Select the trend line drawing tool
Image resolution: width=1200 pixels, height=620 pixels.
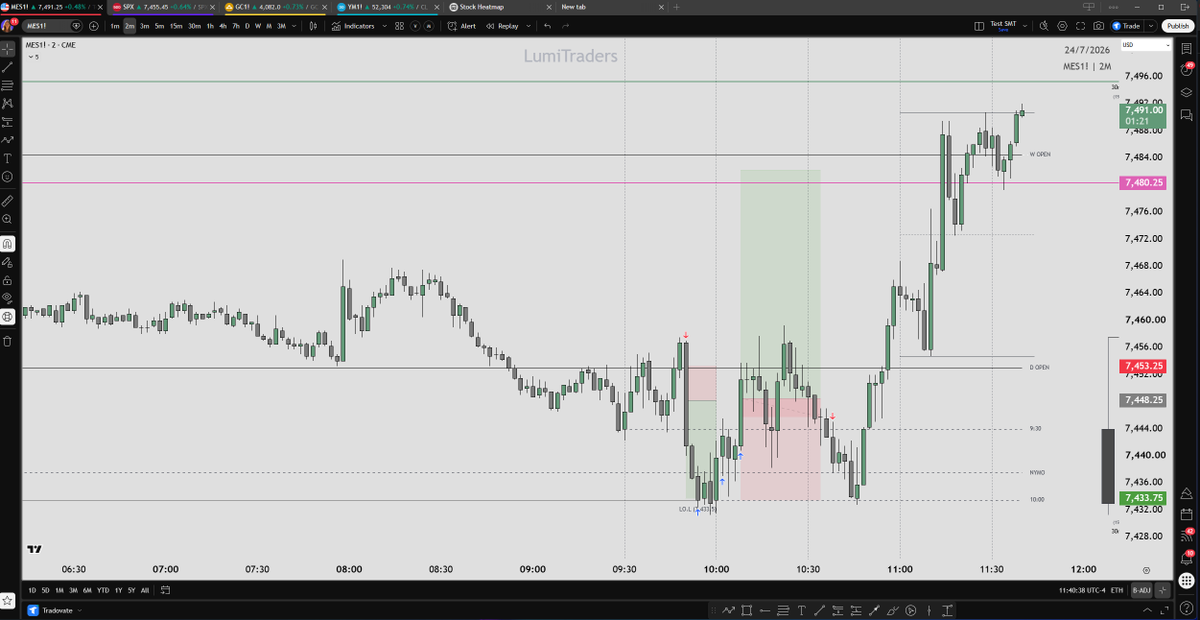pyautogui.click(x=7, y=66)
